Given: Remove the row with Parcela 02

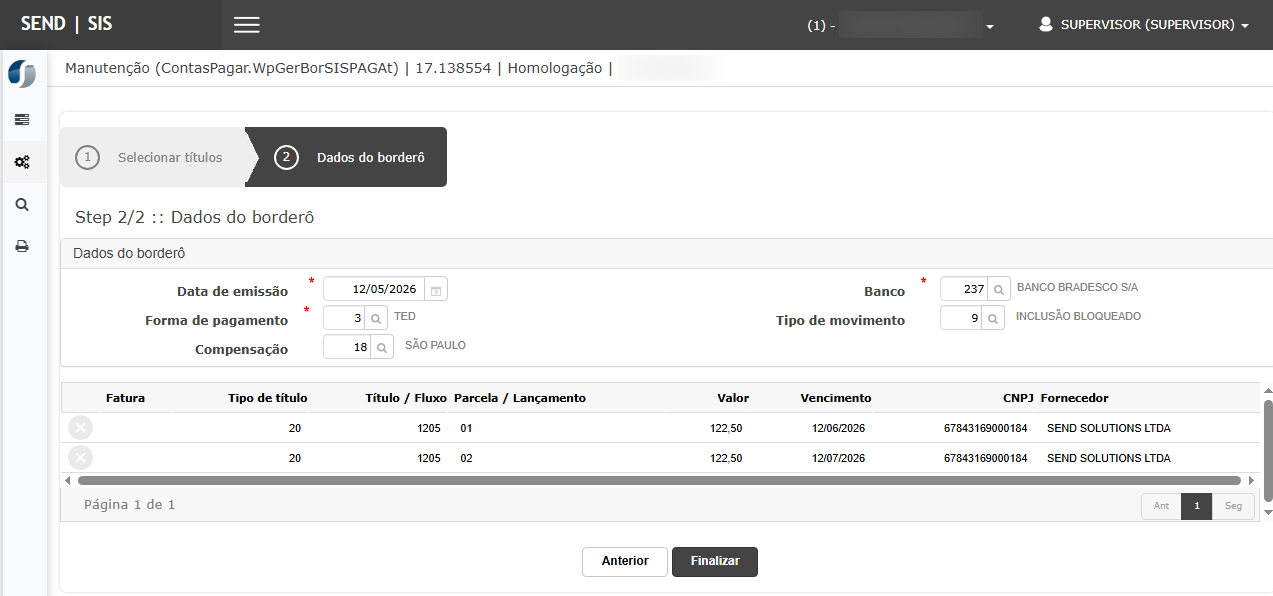Looking at the screenshot, I should 81,458.
